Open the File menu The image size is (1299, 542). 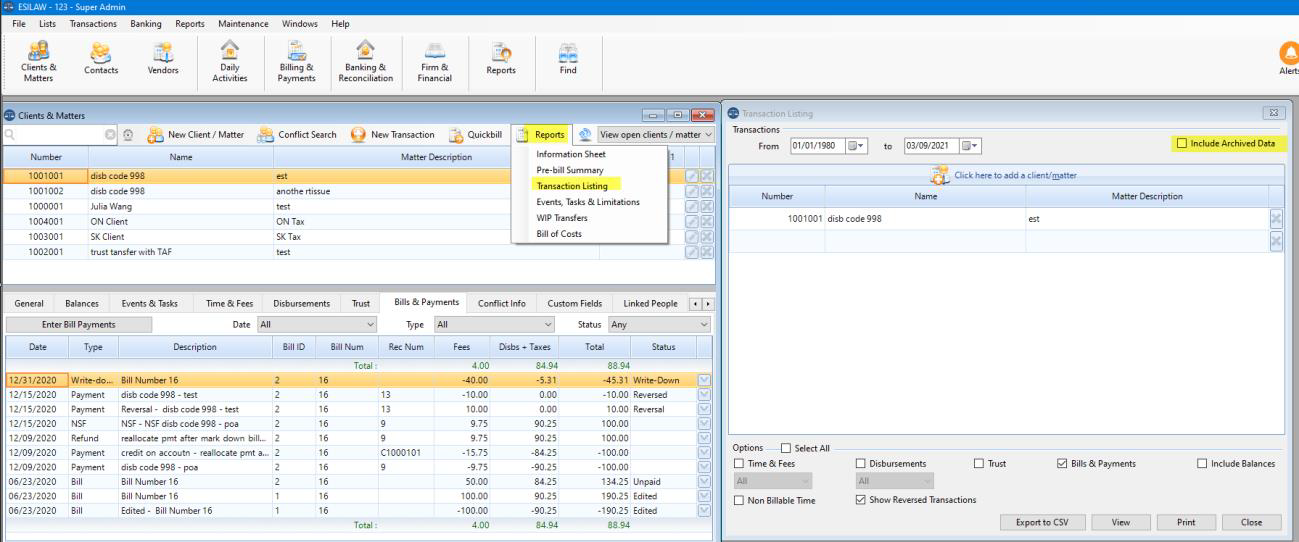click(19, 23)
